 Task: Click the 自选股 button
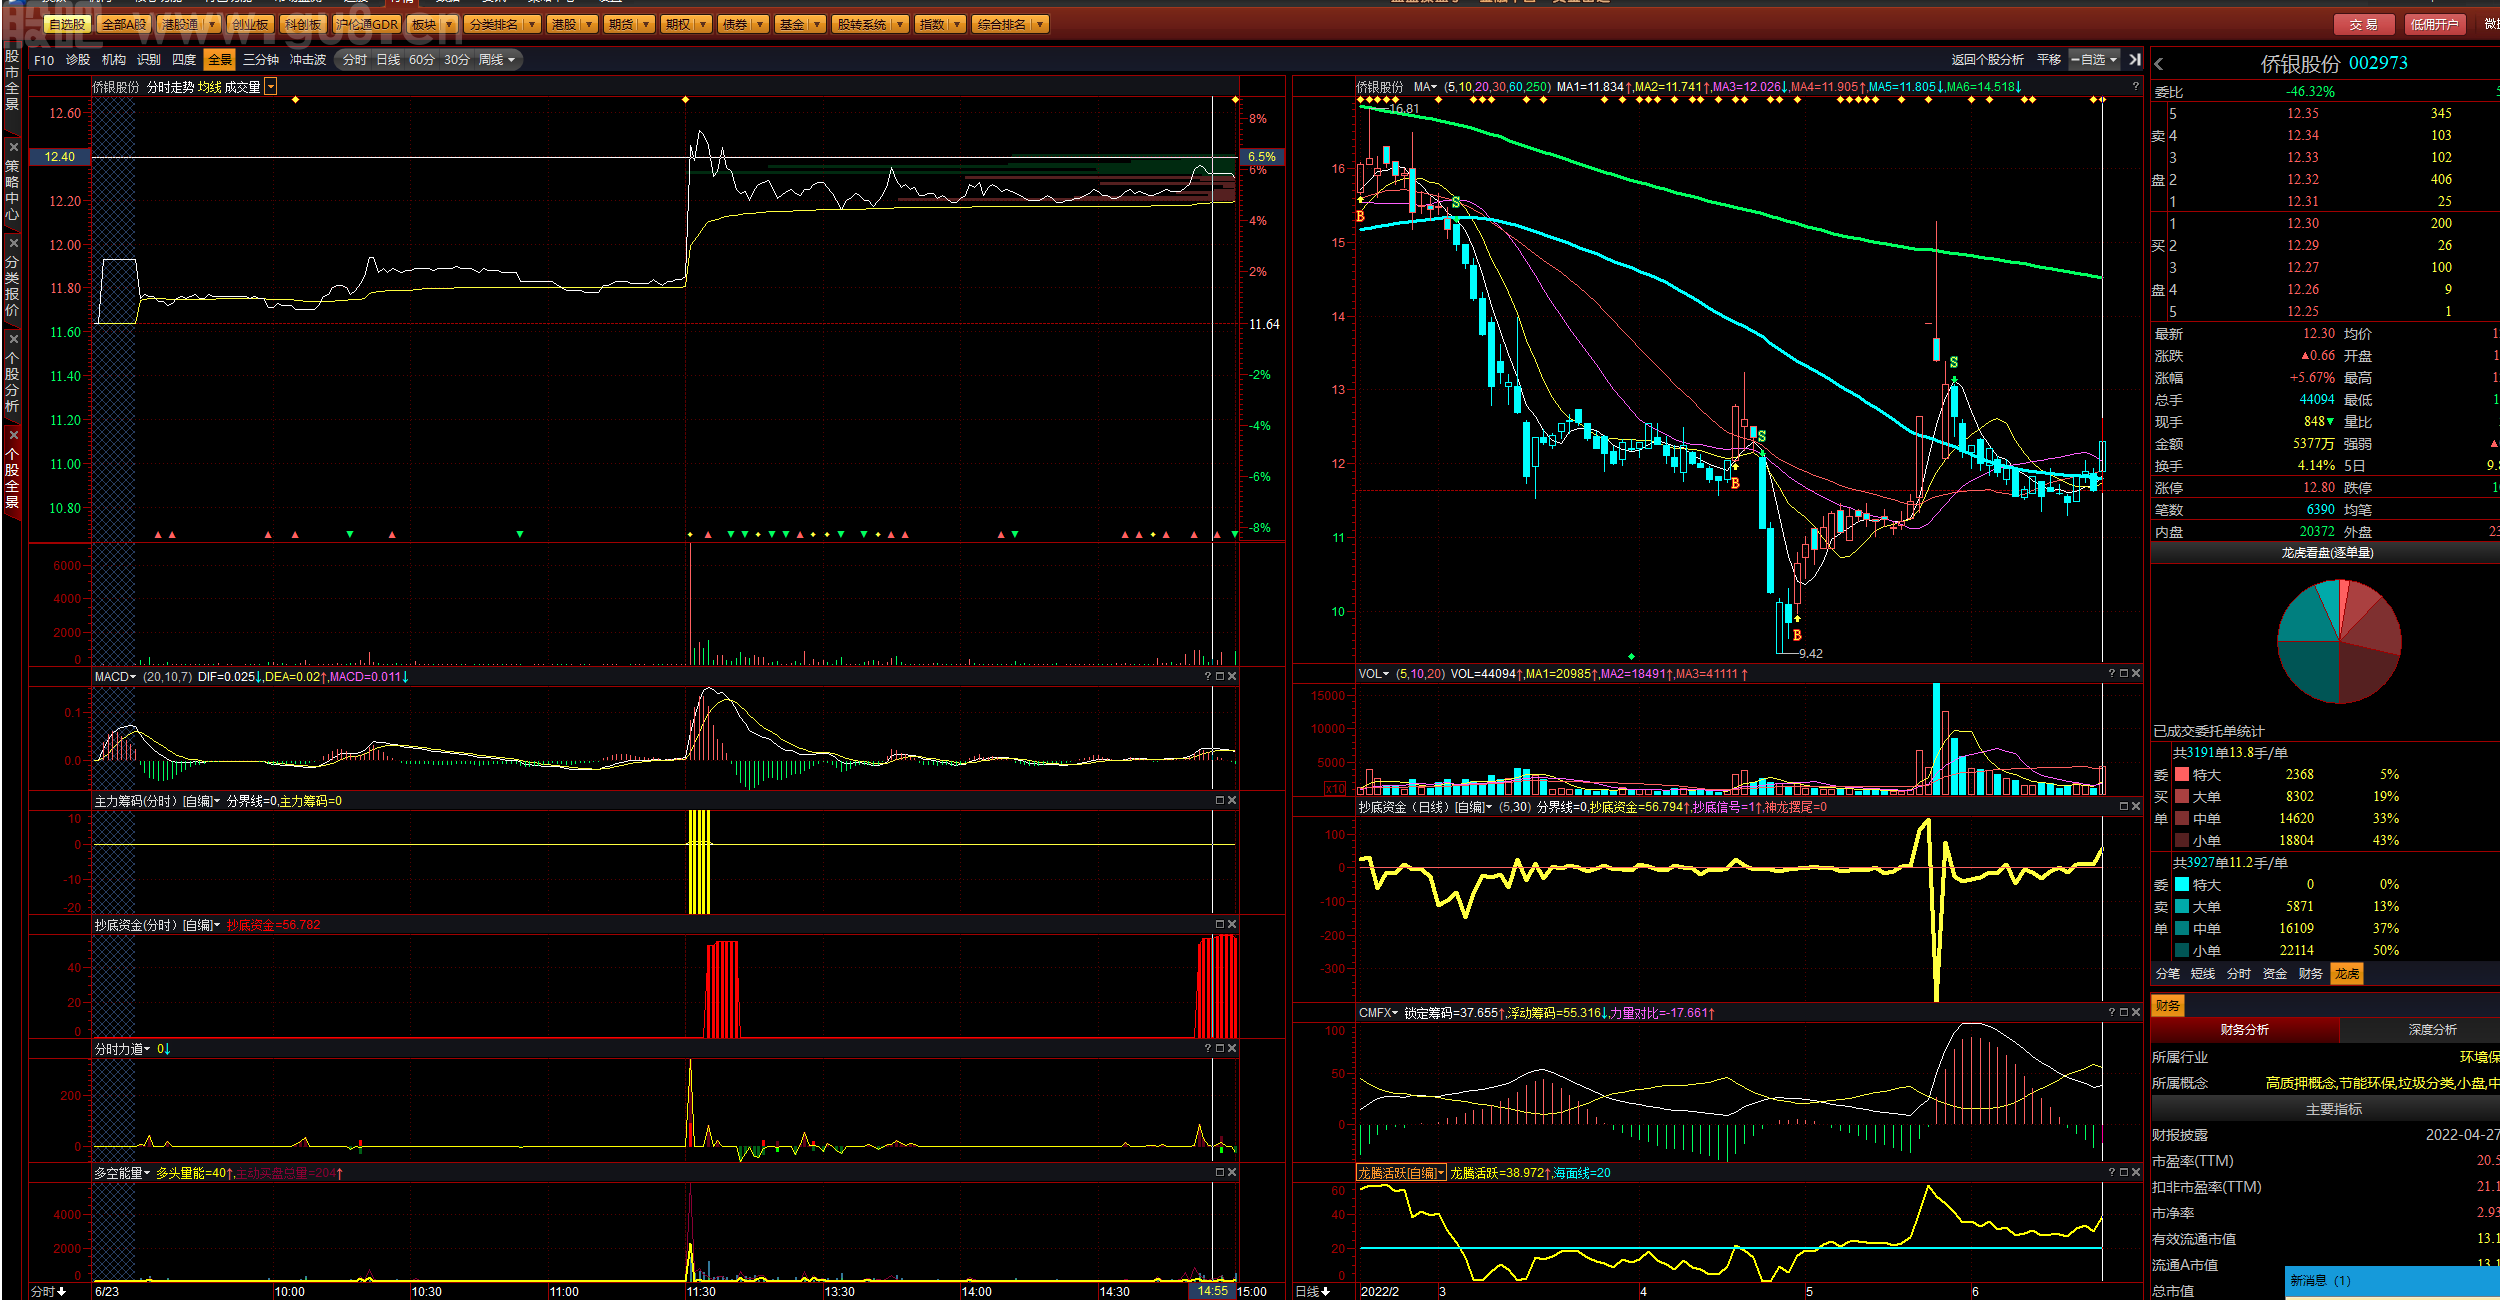point(68,24)
